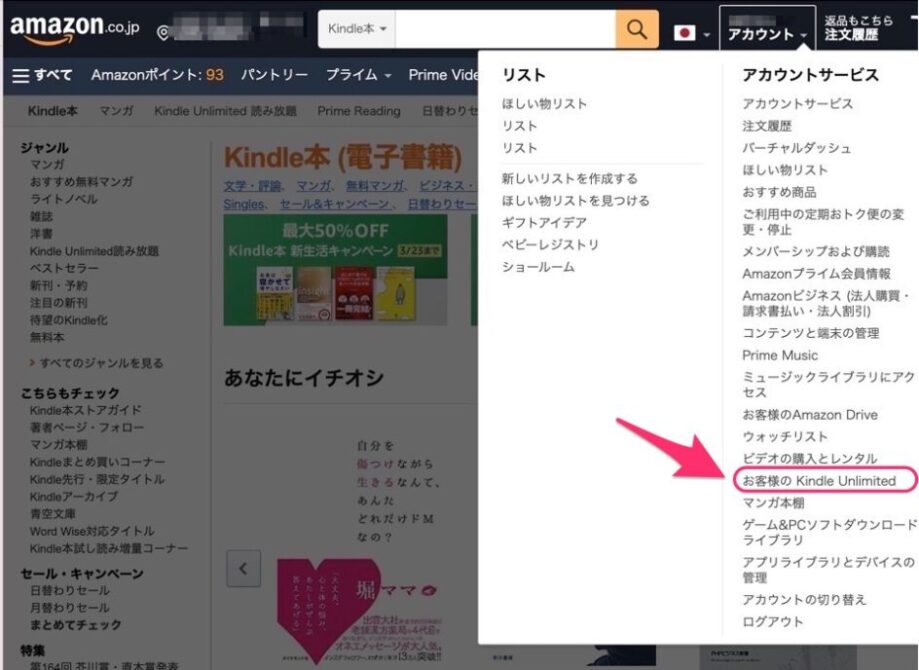Image resolution: width=919 pixels, height=670 pixels.
Task: Select ビデオの購入とレンタル
Action: (x=809, y=458)
